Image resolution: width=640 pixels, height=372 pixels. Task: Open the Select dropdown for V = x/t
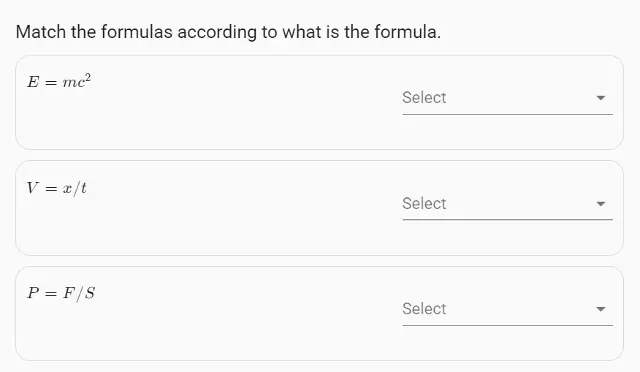tap(507, 204)
